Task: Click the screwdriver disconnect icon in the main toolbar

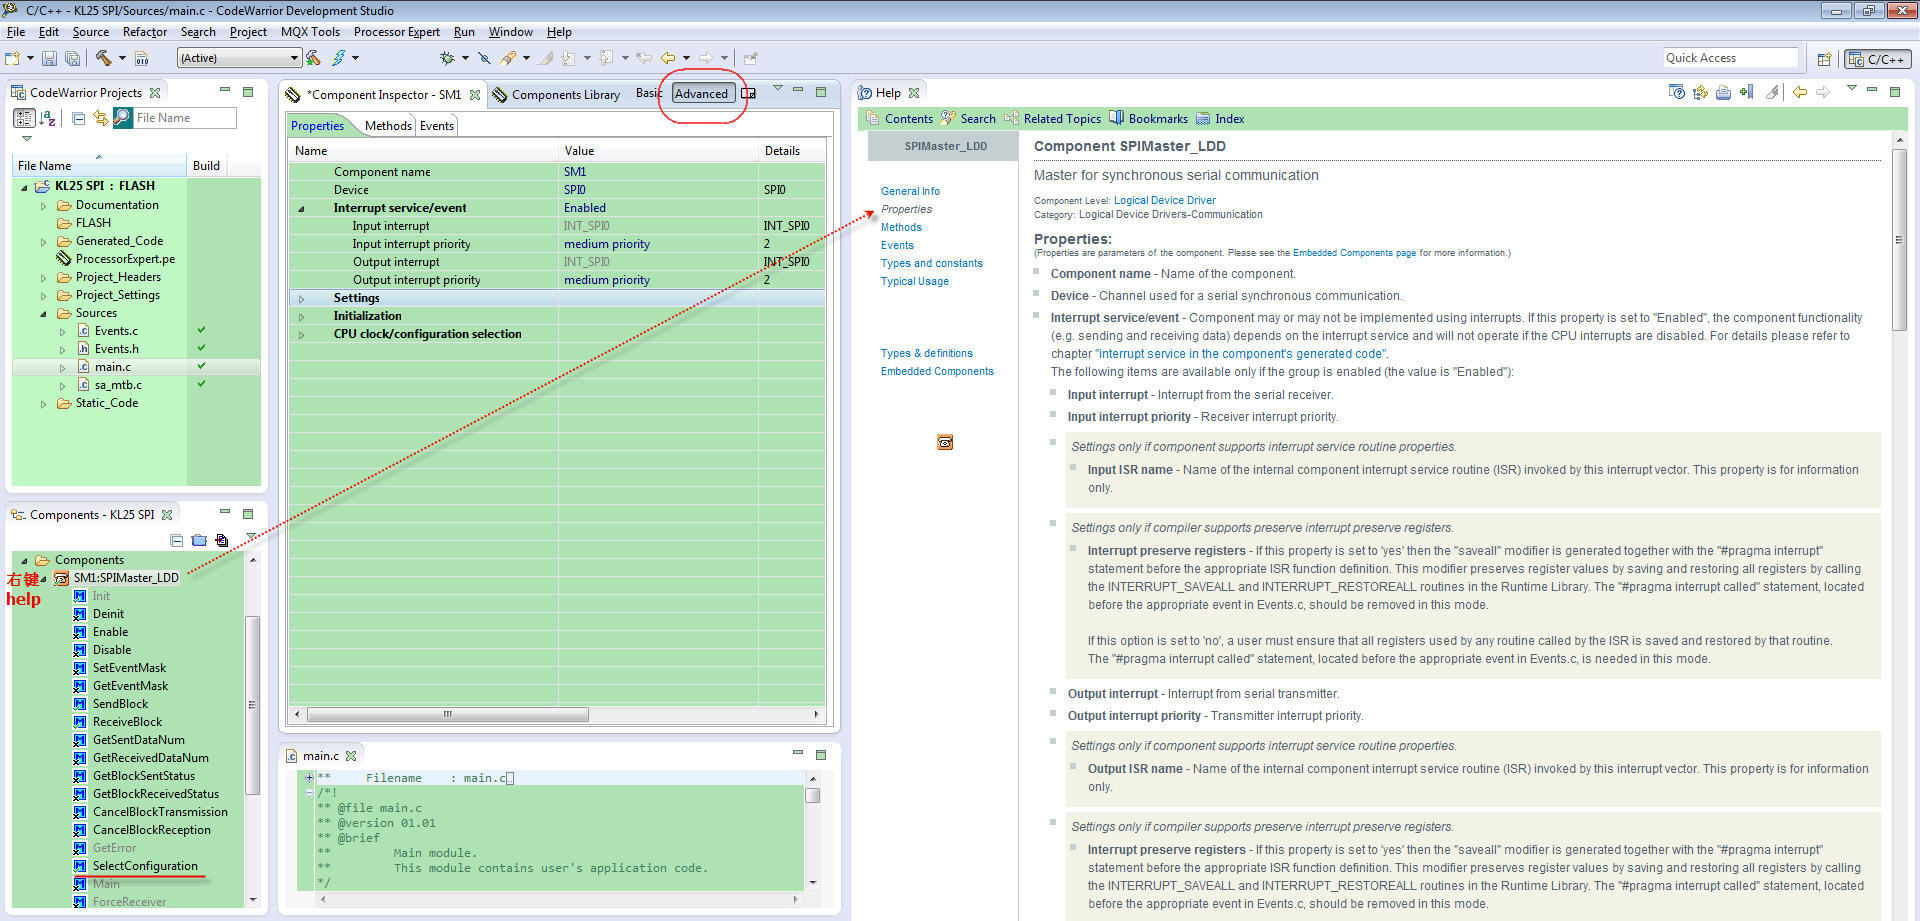Action: click(x=484, y=58)
